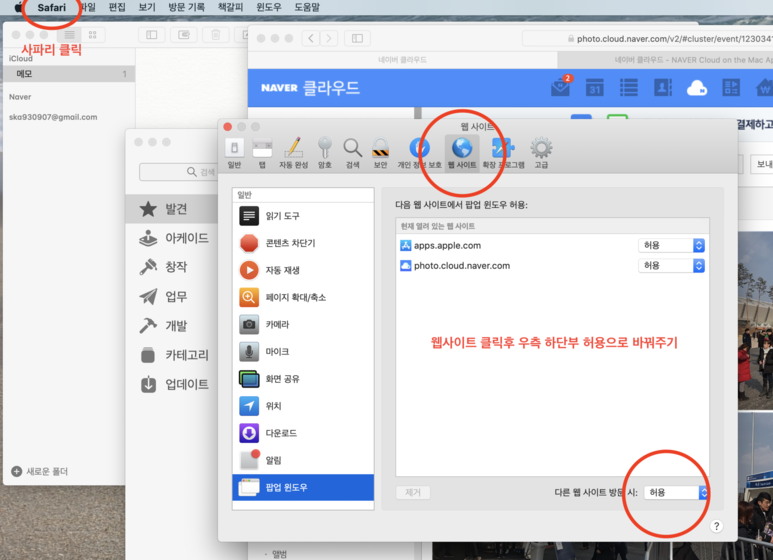The width and height of the screenshot is (773, 560).
Task: Open the 웹 사이트 preferences tab
Action: (x=462, y=154)
